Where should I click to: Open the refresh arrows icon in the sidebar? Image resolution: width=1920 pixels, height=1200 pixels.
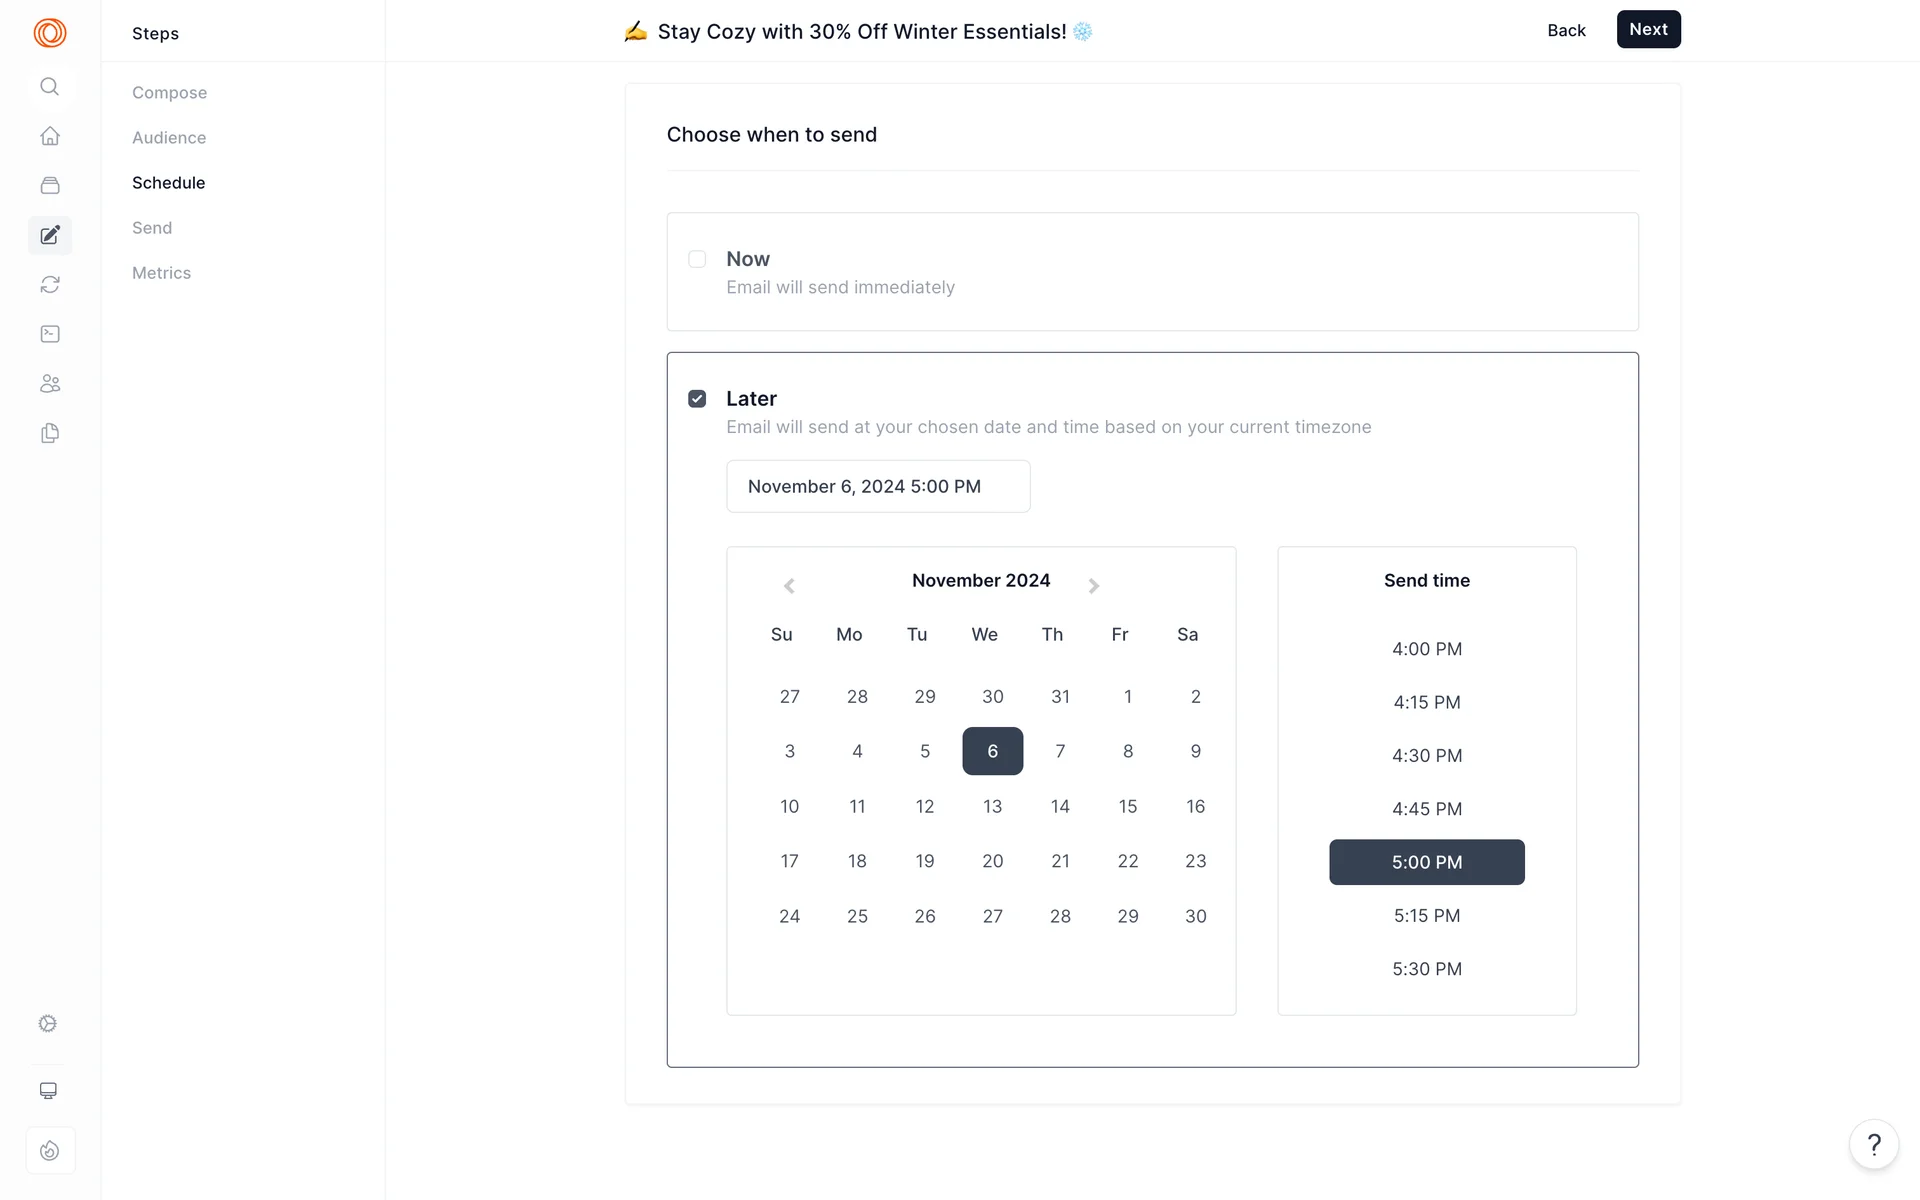(50, 285)
